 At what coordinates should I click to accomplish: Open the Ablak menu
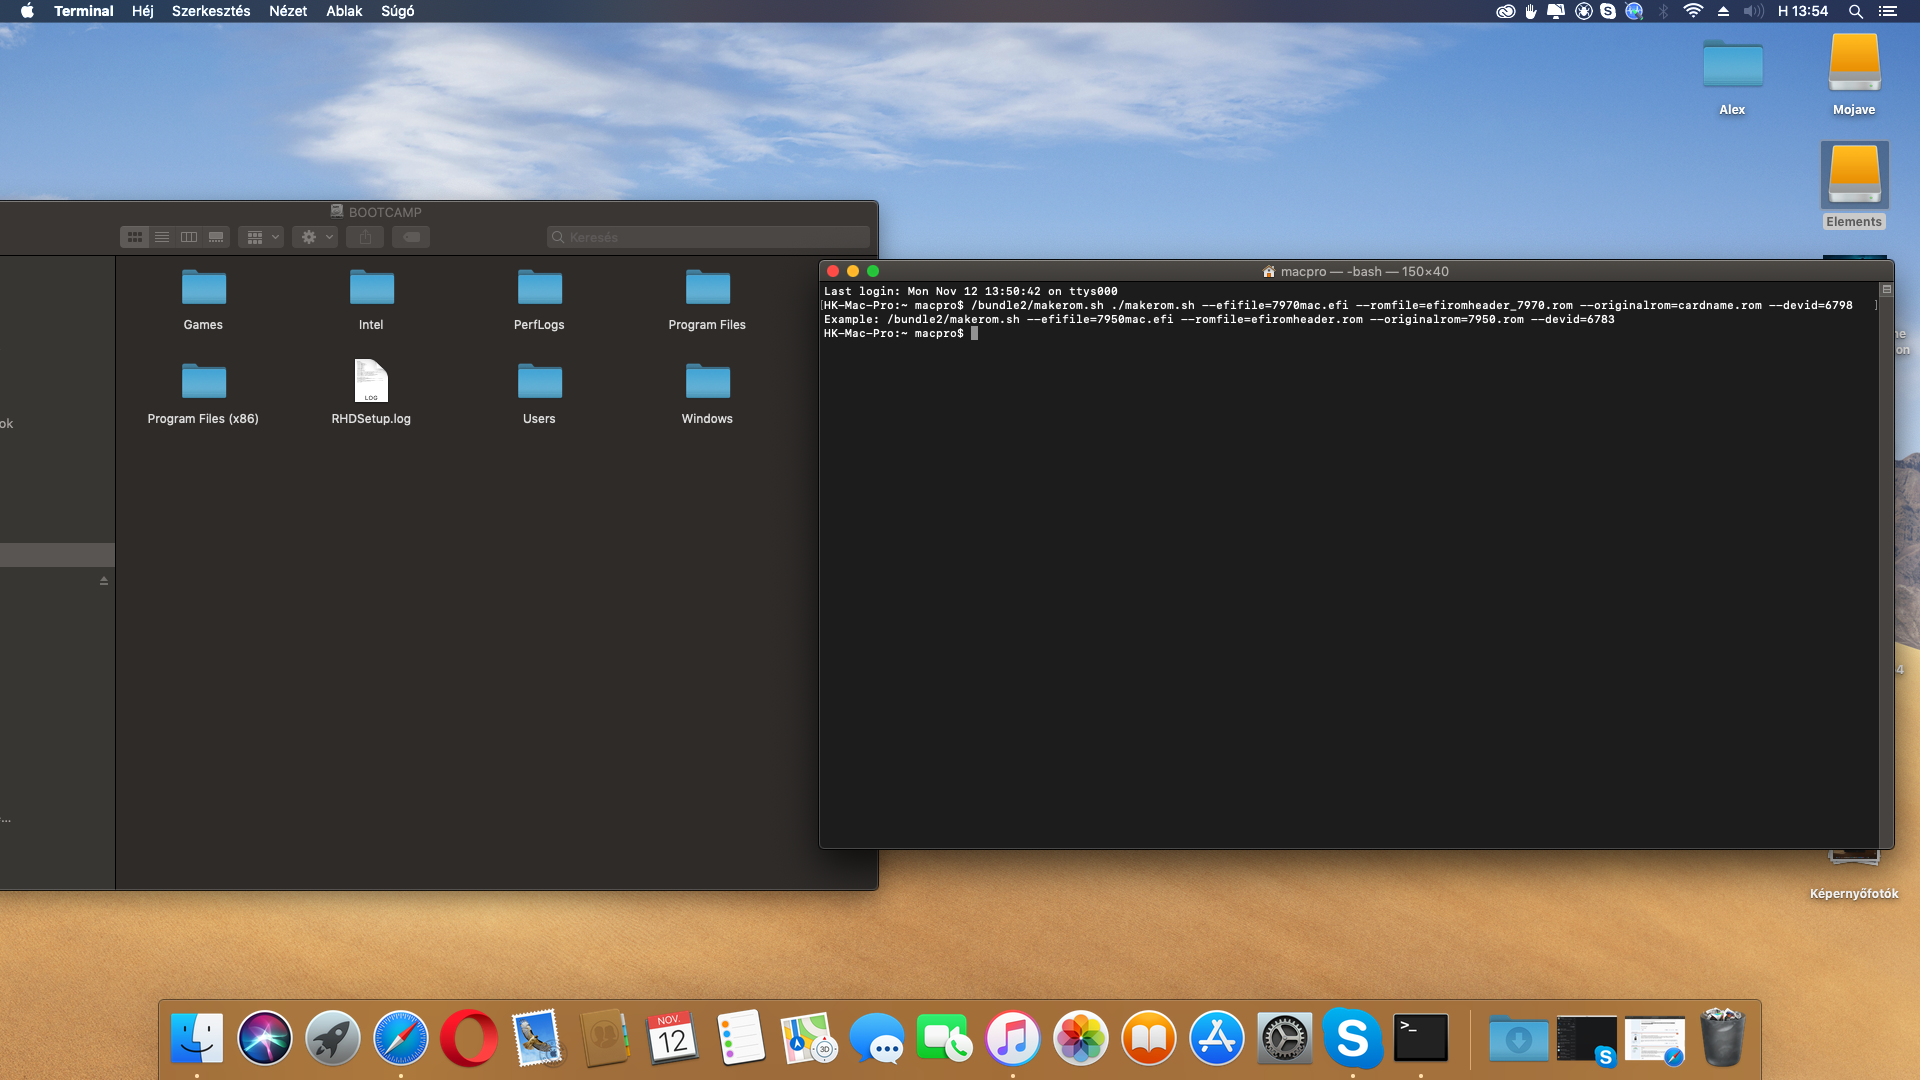(344, 11)
